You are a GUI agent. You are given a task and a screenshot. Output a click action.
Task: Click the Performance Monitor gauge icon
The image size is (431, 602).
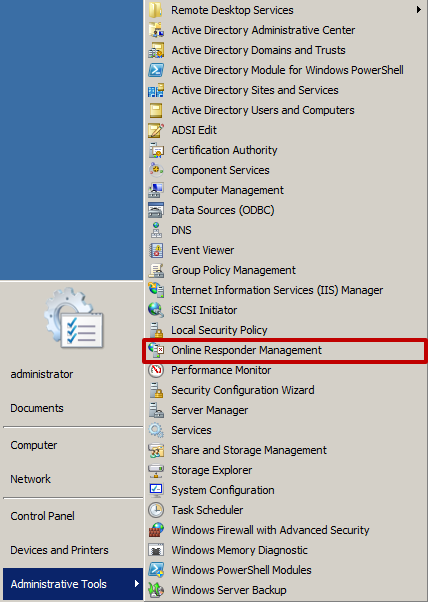pyautogui.click(x=156, y=370)
